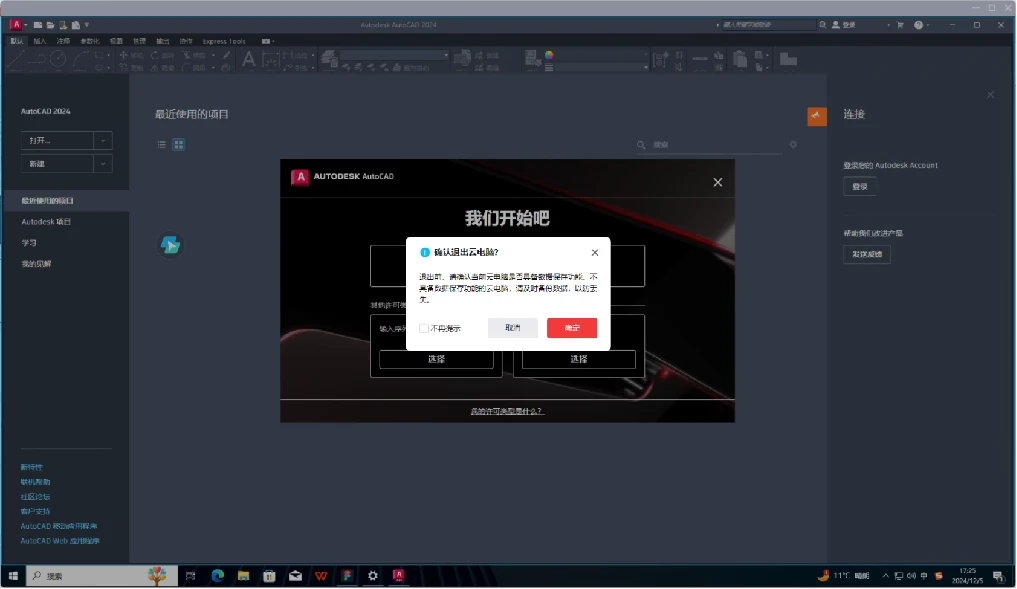Open Layer Properties icon in ribbon
This screenshot has width=1017, height=589.
point(329,58)
